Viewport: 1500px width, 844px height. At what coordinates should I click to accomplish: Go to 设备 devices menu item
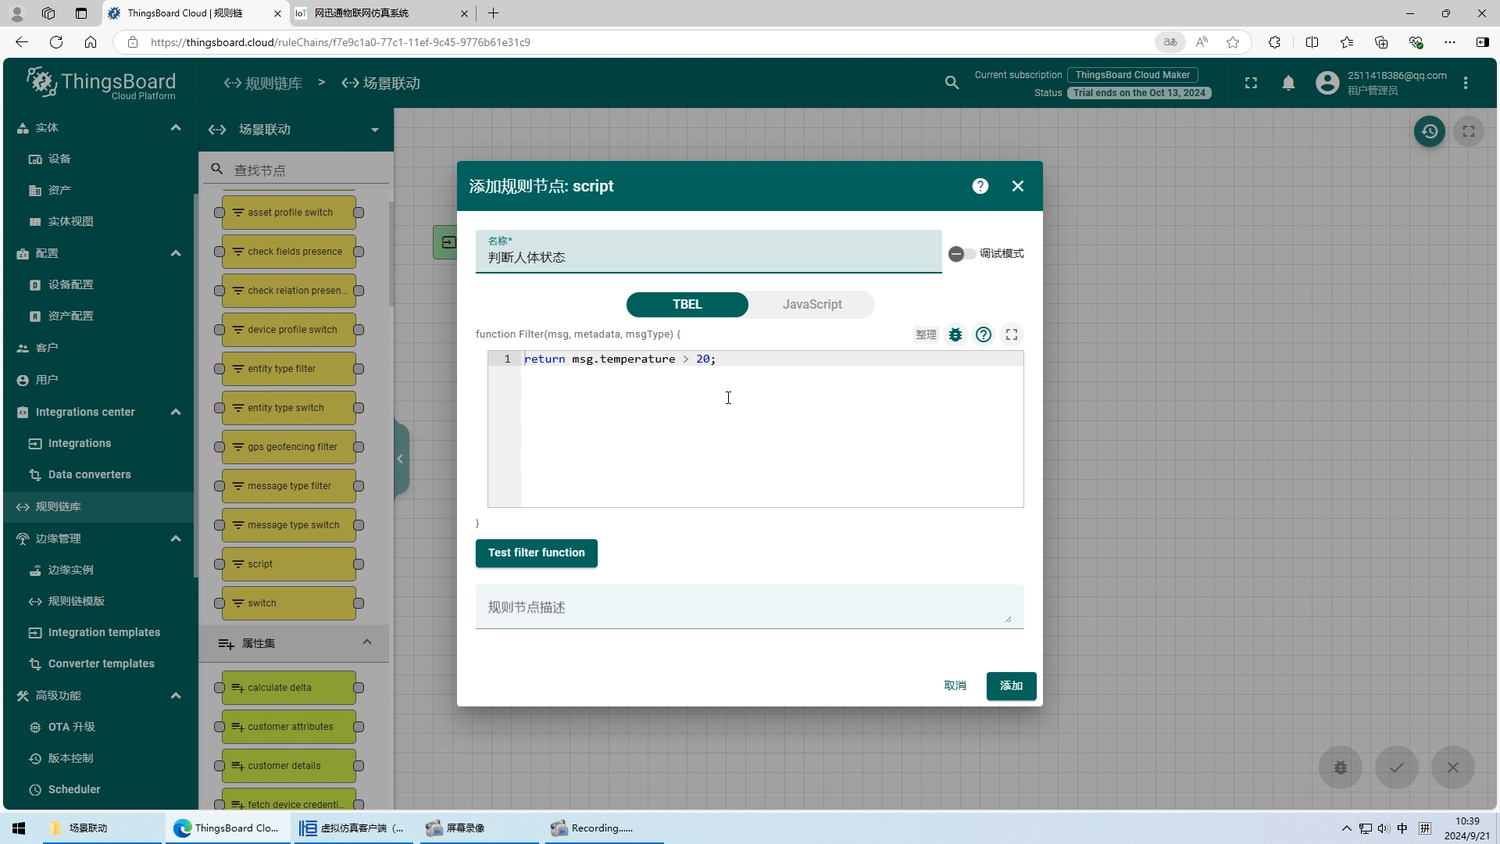pyautogui.click(x=59, y=159)
